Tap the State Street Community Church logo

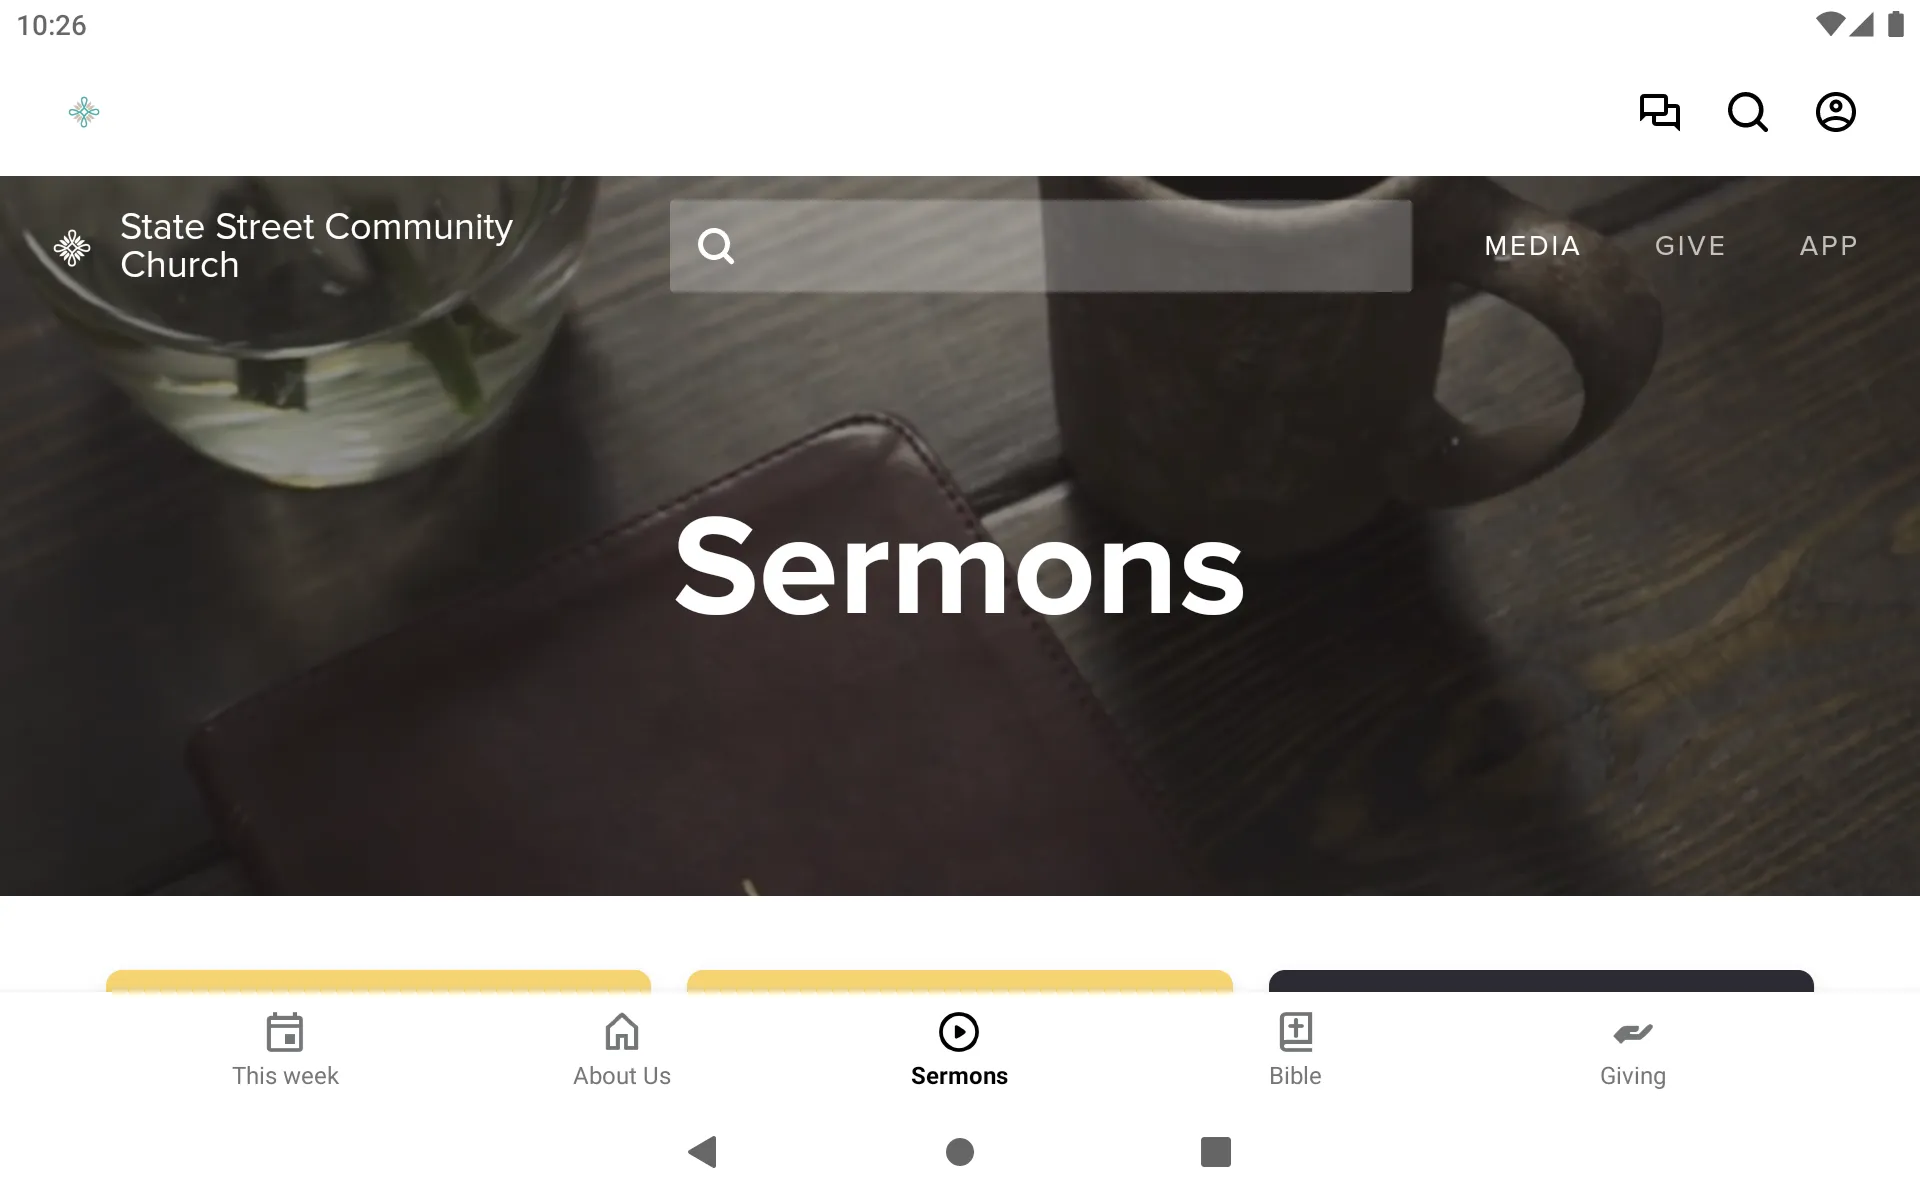pos(70,245)
